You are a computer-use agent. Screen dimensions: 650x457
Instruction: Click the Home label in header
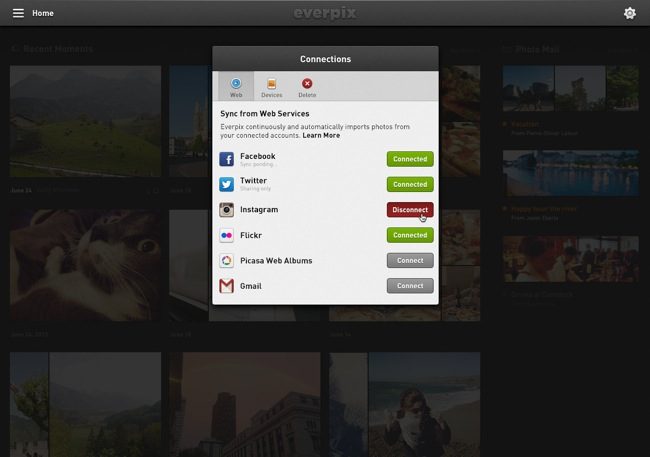pyautogui.click(x=43, y=13)
